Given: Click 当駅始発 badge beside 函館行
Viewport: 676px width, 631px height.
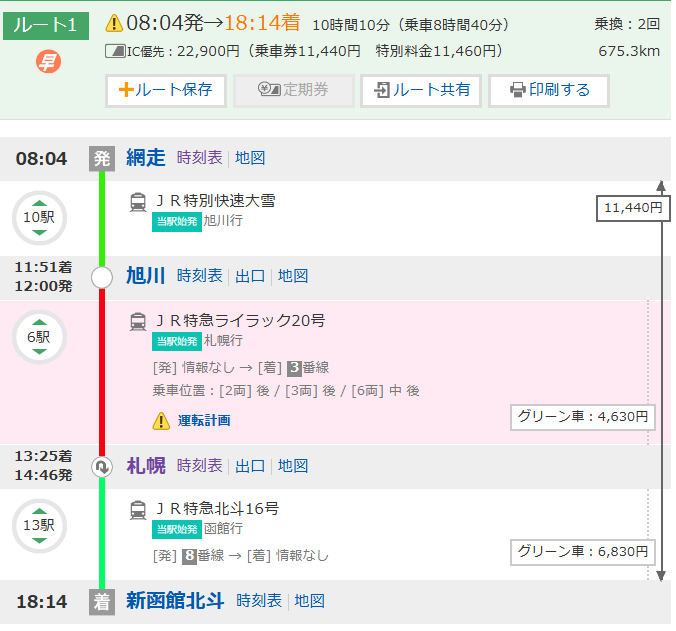Looking at the screenshot, I should (177, 529).
